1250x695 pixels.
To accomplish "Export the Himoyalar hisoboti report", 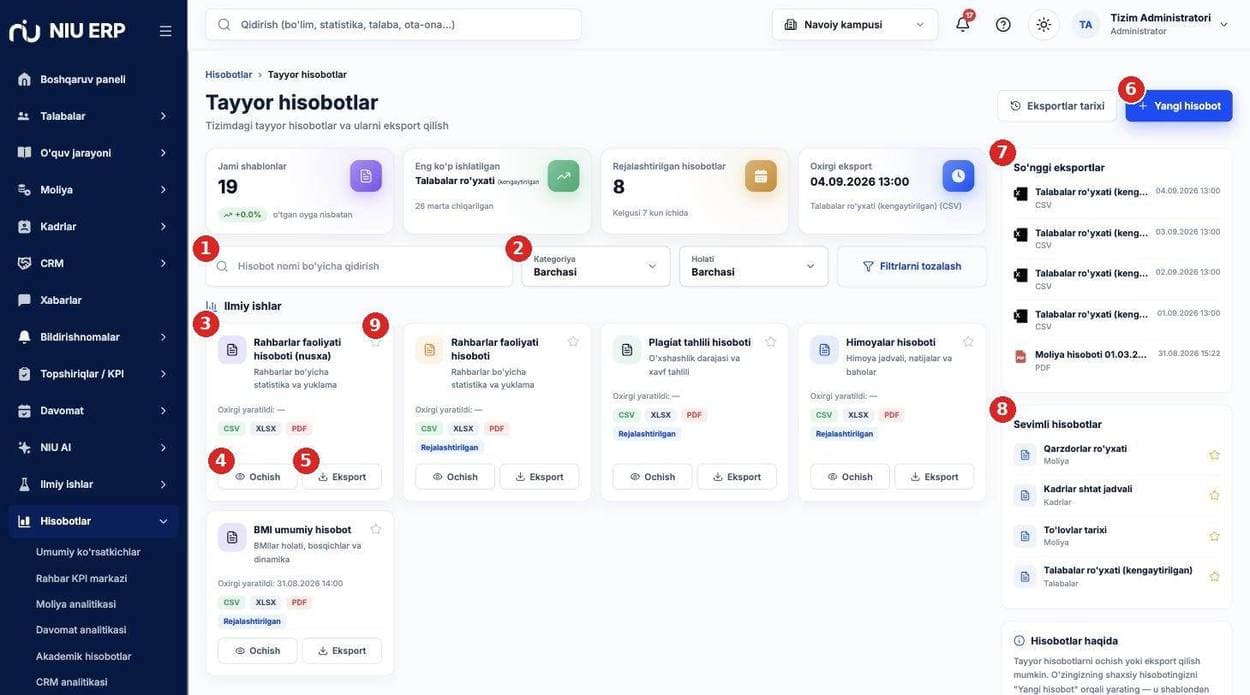I will (934, 477).
